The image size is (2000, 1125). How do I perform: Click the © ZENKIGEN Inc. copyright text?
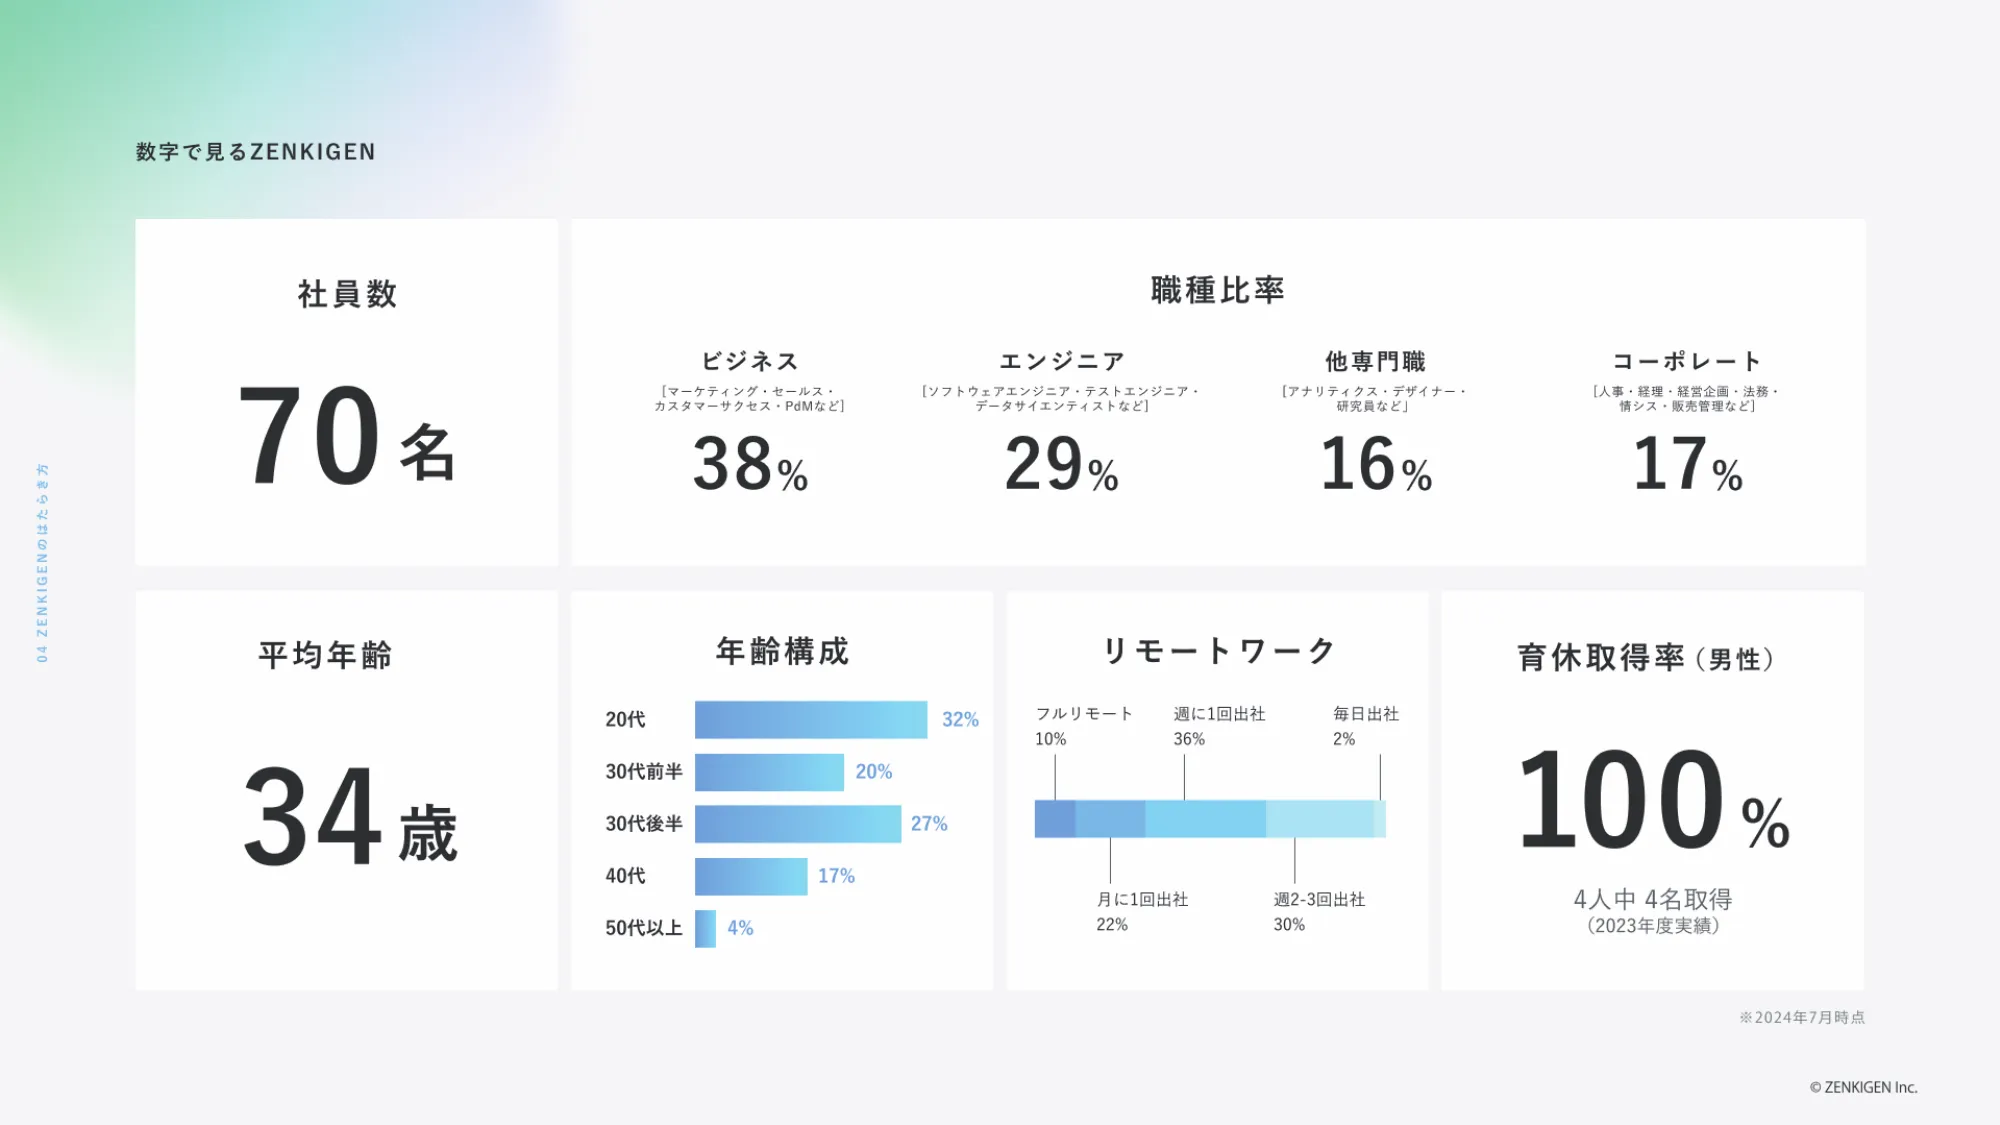point(1864,1087)
